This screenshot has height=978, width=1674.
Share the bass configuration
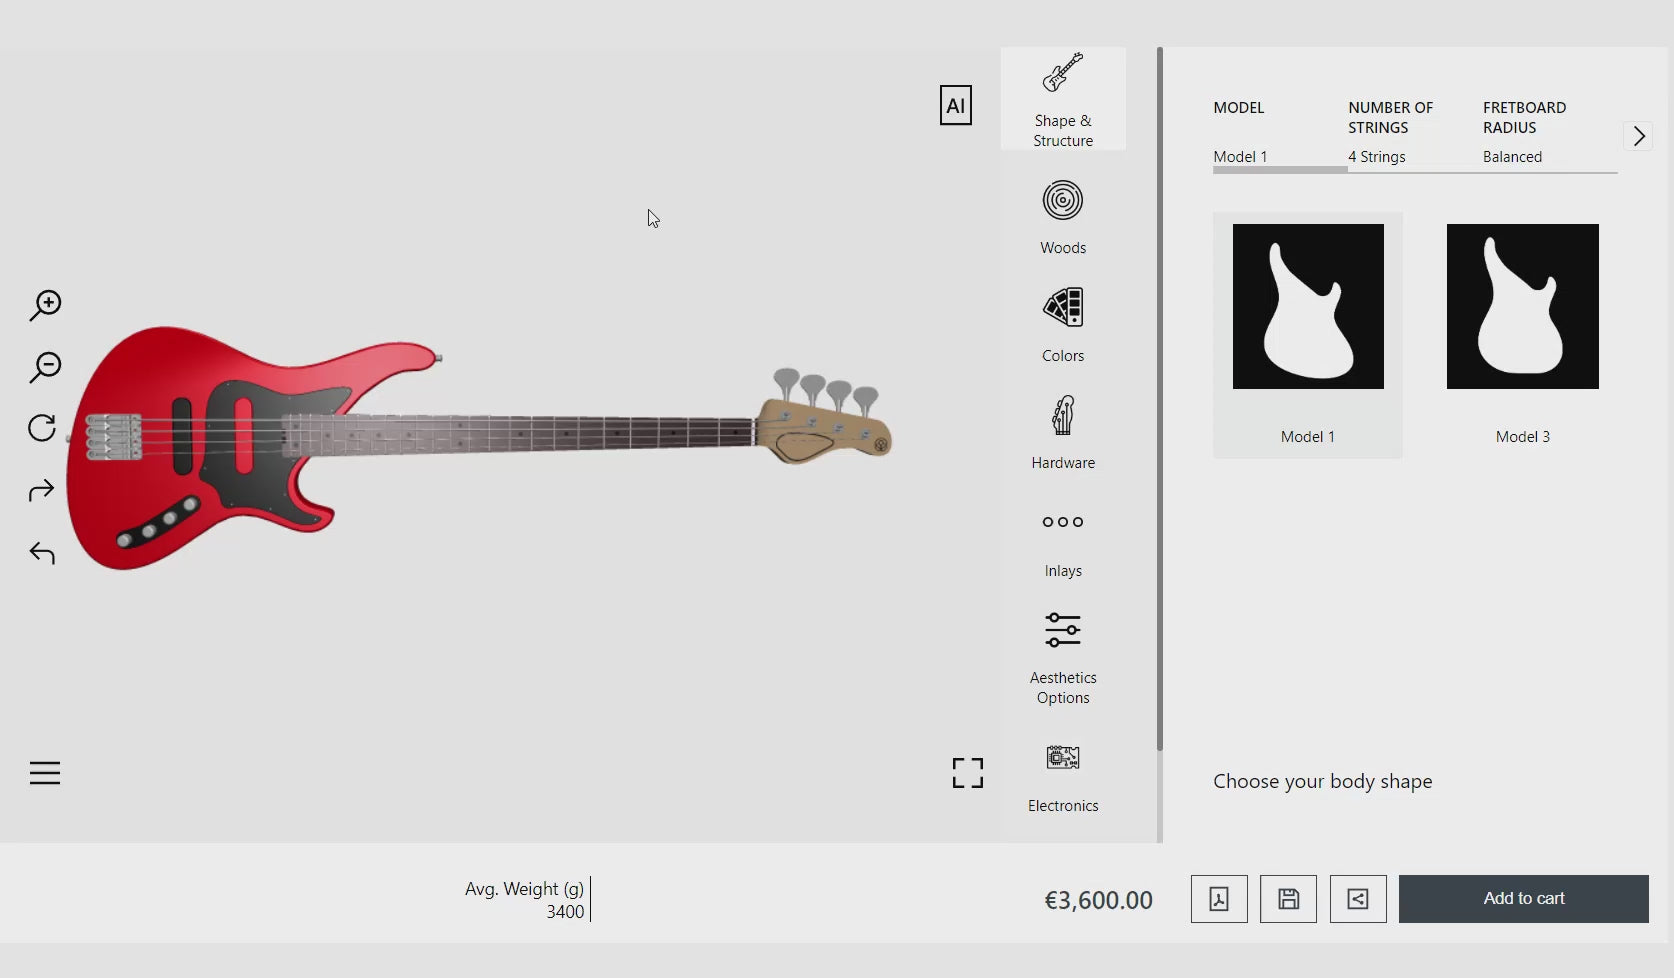tap(1358, 899)
